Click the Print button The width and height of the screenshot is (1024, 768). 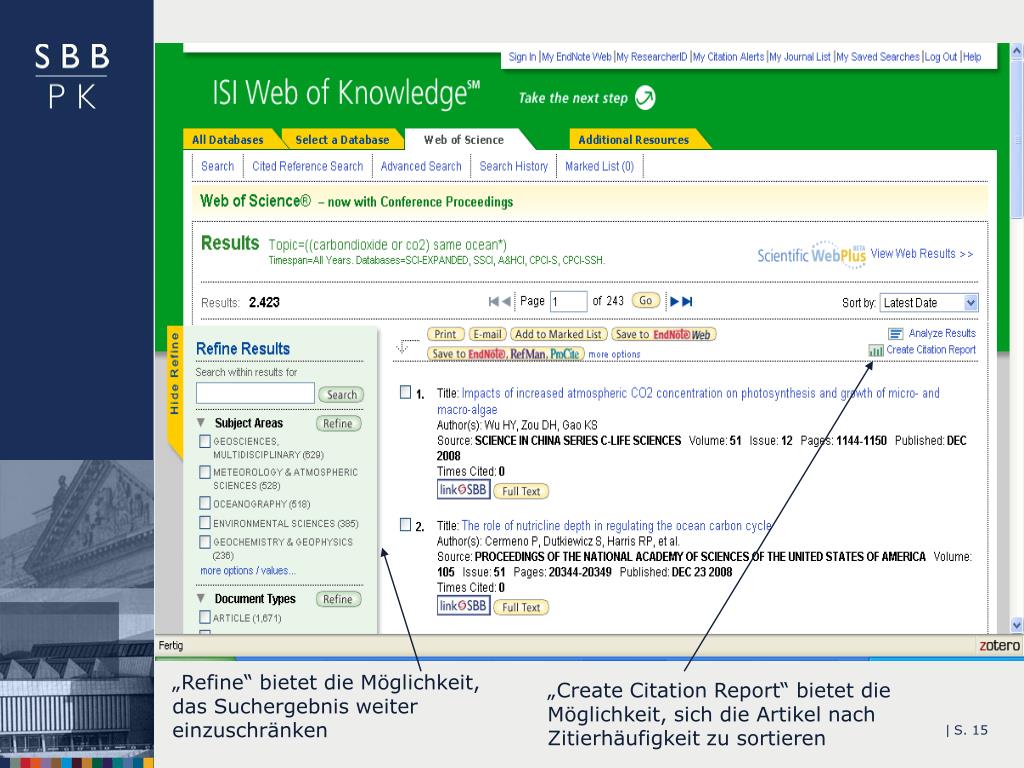(x=445, y=334)
